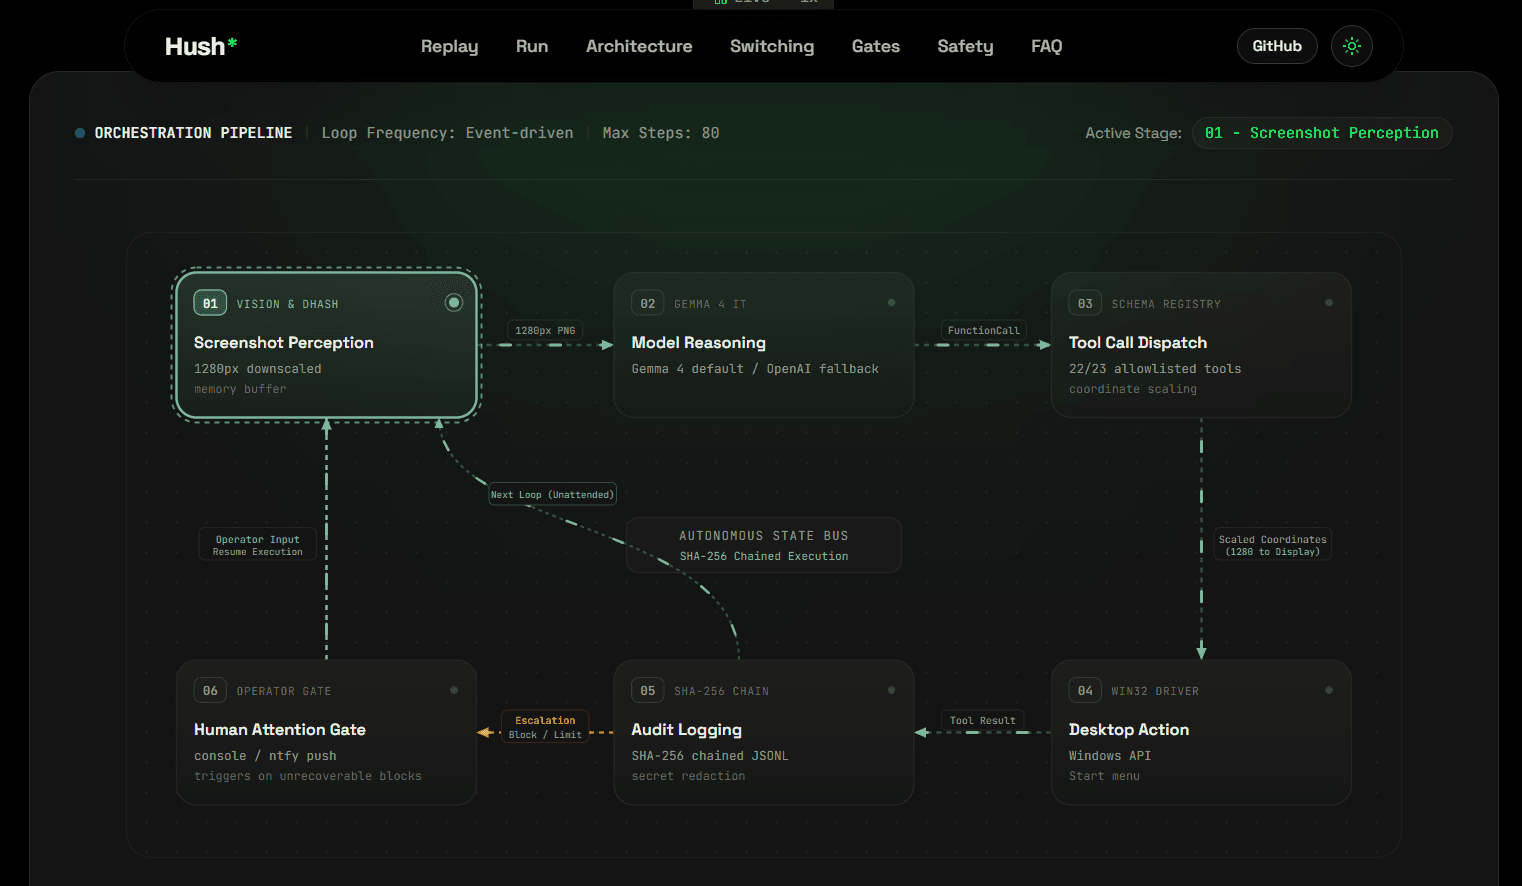Toggle the light/dark theme sun icon
The width and height of the screenshot is (1522, 886).
pyautogui.click(x=1352, y=46)
